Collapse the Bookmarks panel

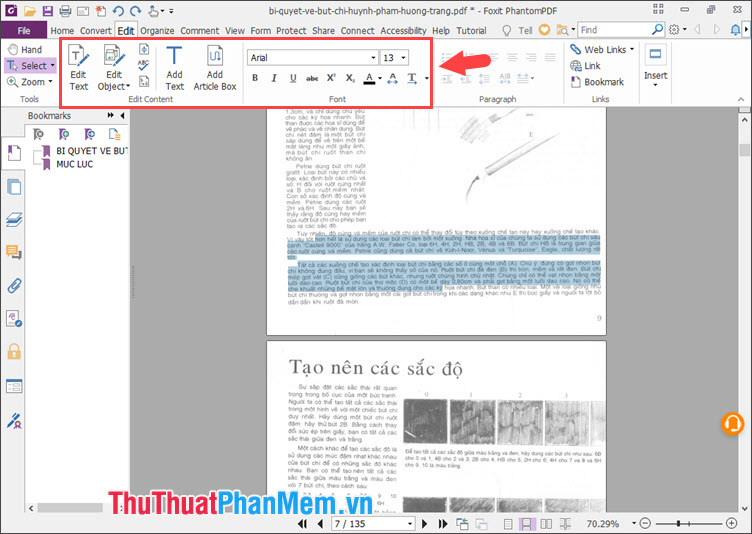(123, 116)
